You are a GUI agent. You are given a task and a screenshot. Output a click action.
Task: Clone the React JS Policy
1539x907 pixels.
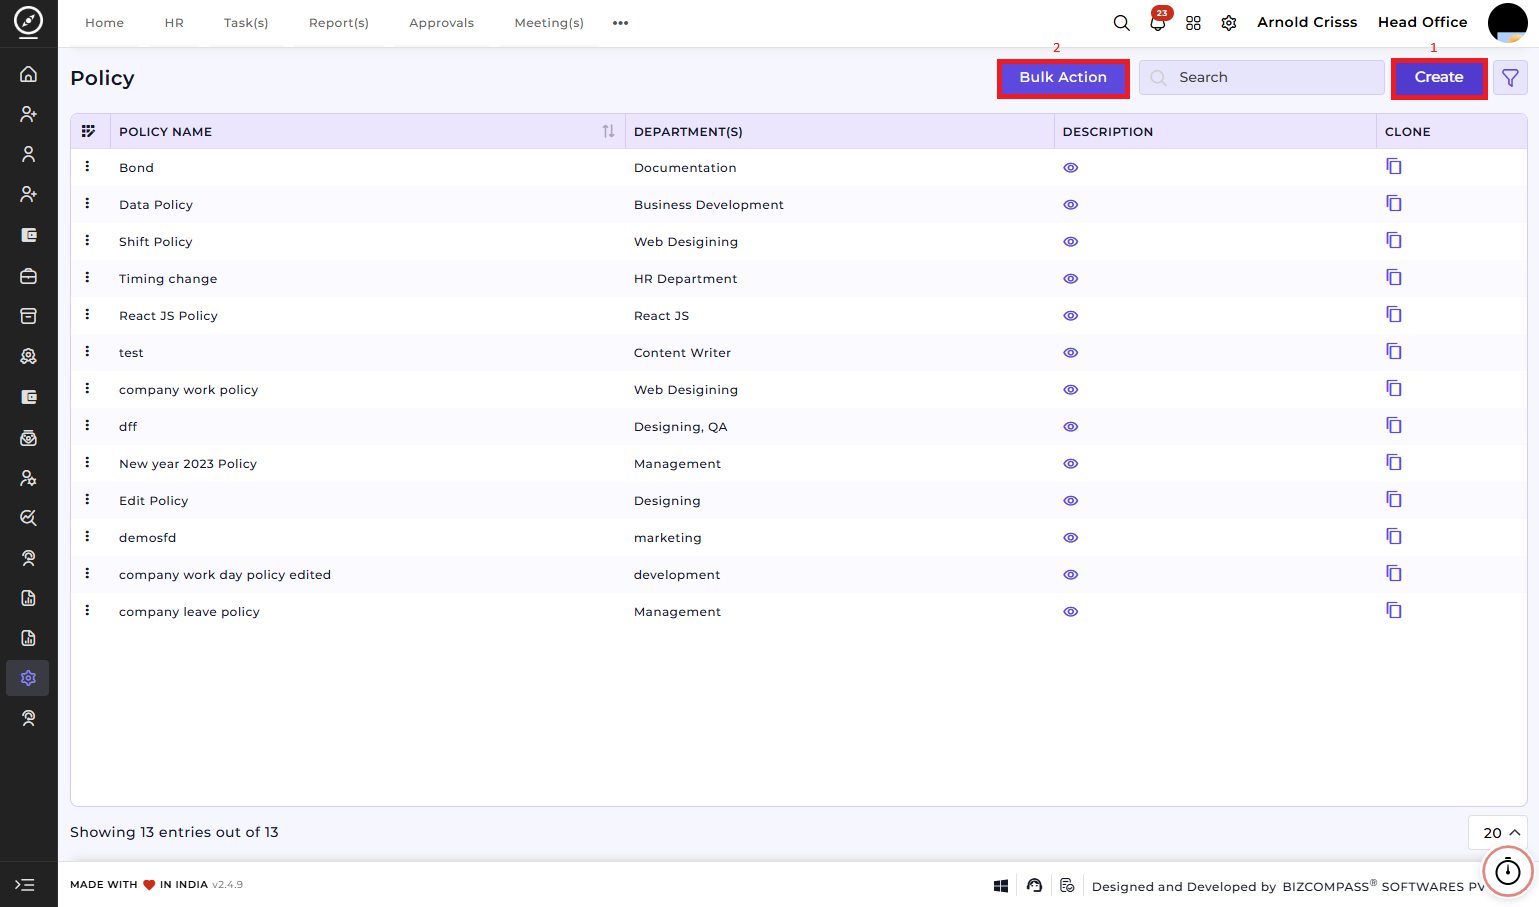point(1394,314)
